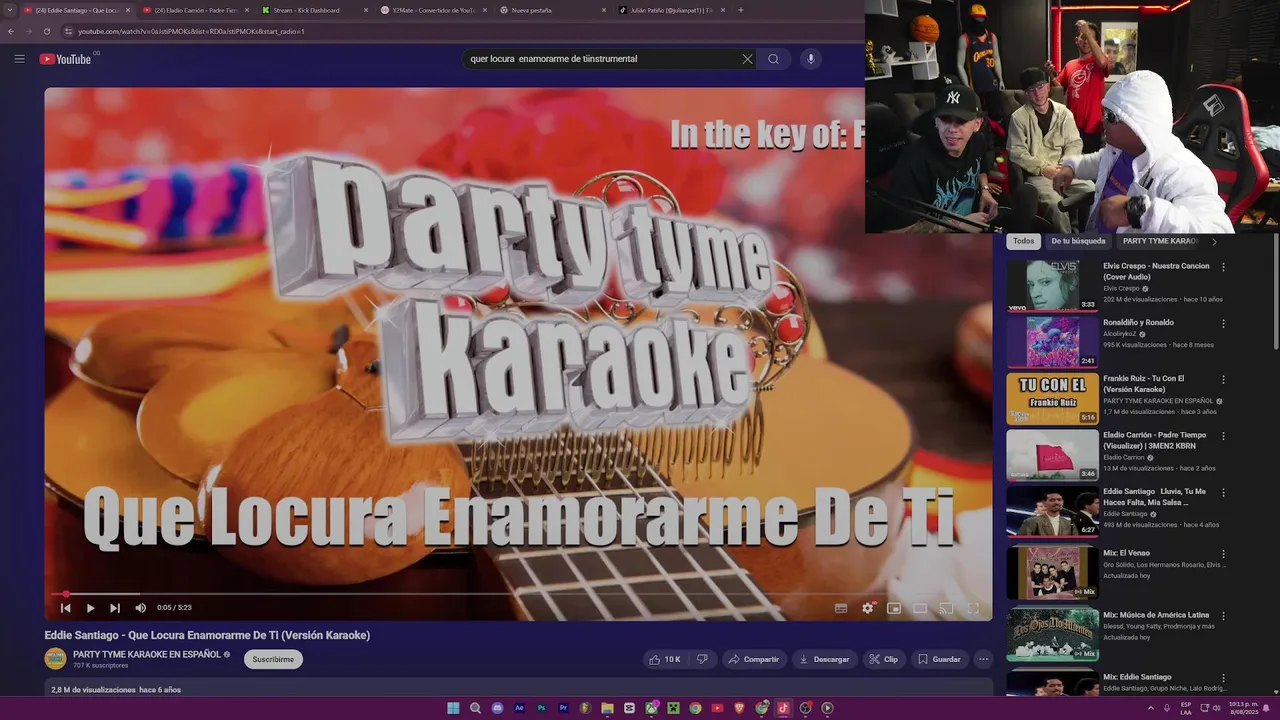This screenshot has width=1280, height=720.
Task: Open more actions ellipsis below video
Action: tap(983, 659)
